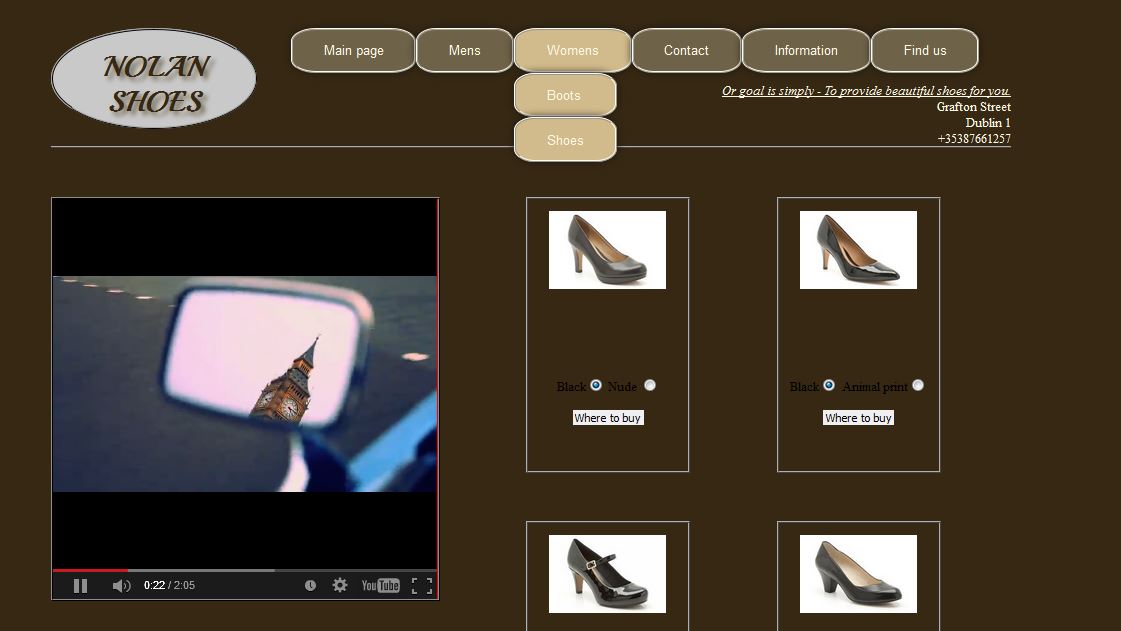This screenshot has height=631, width=1121.
Task: Click Where to buy for the black pump
Action: [607, 417]
